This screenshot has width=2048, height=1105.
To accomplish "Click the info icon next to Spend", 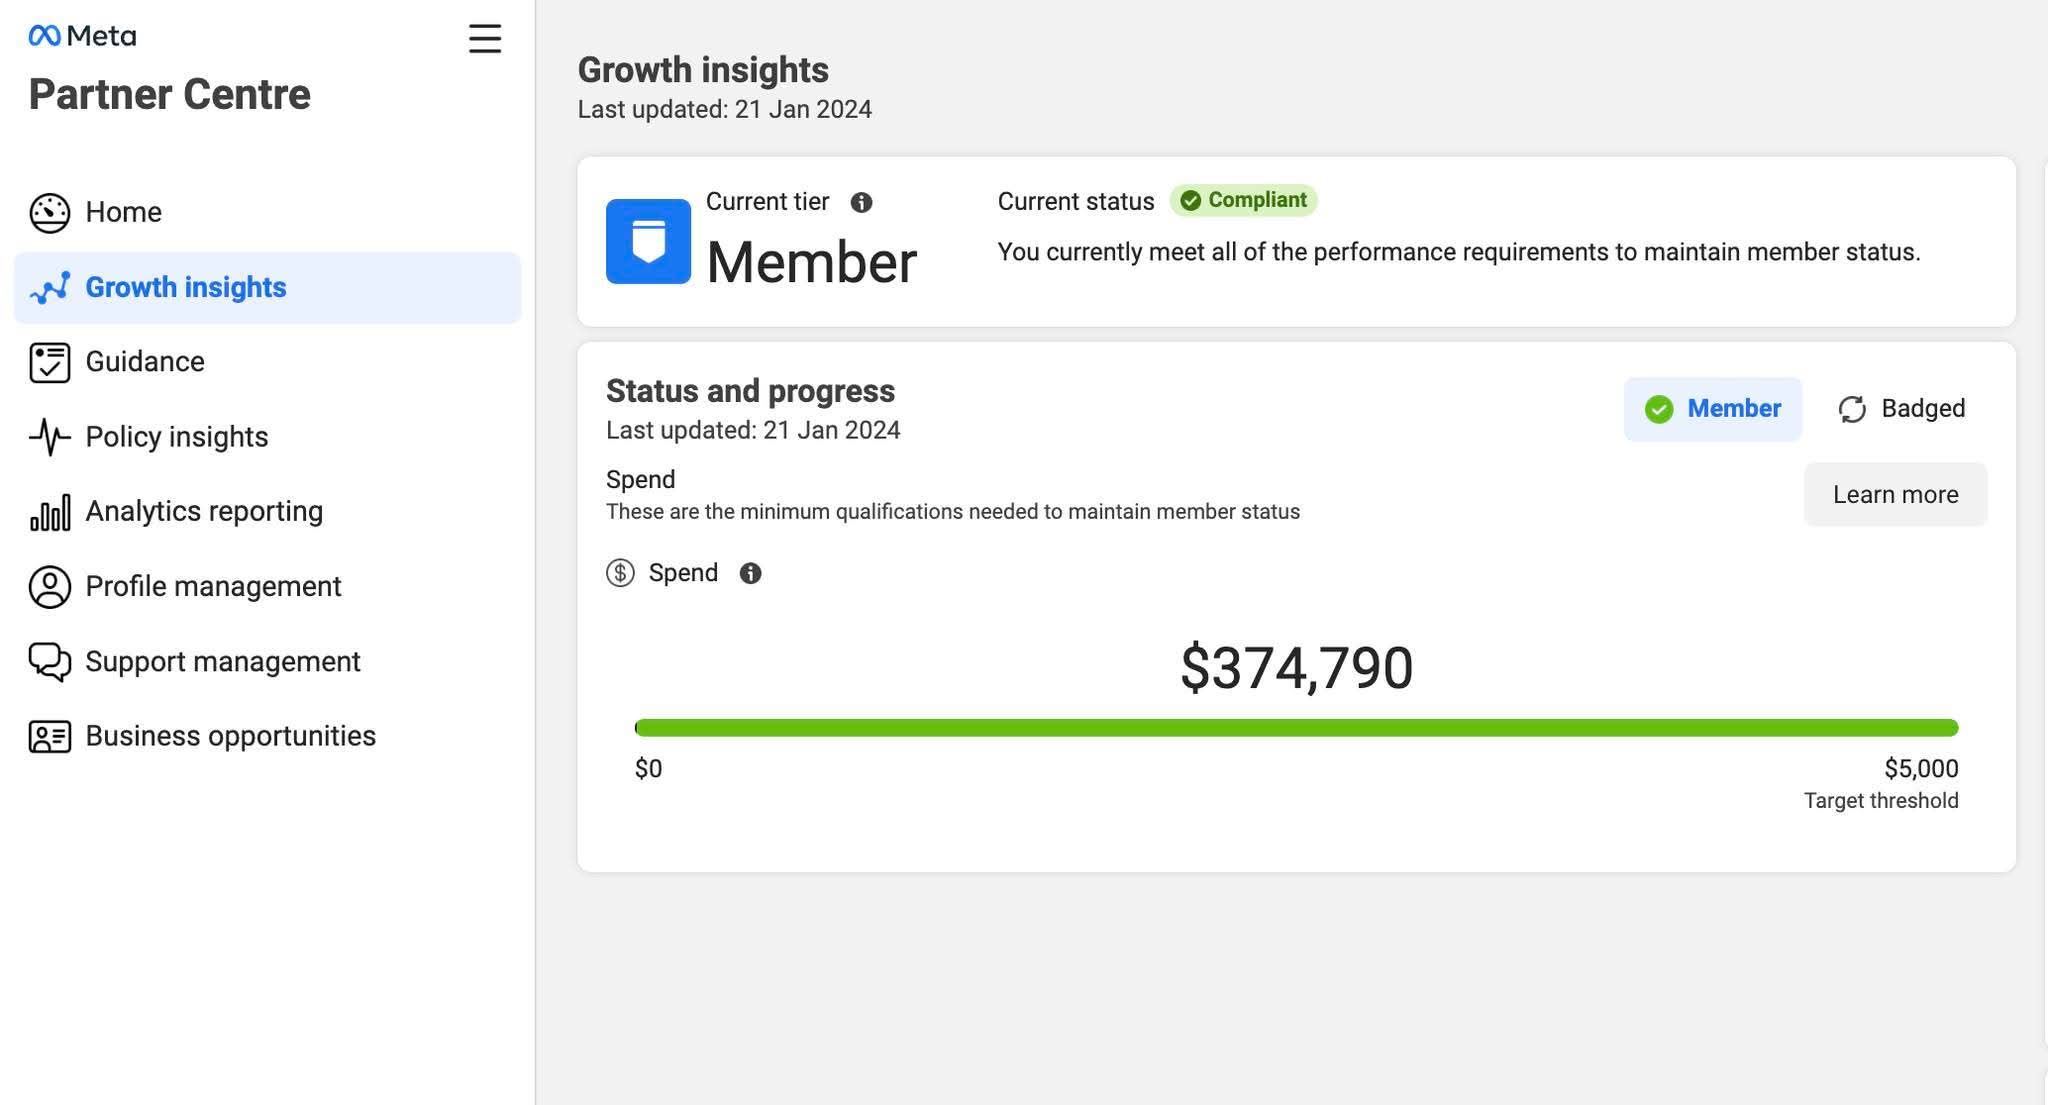I will (x=750, y=573).
